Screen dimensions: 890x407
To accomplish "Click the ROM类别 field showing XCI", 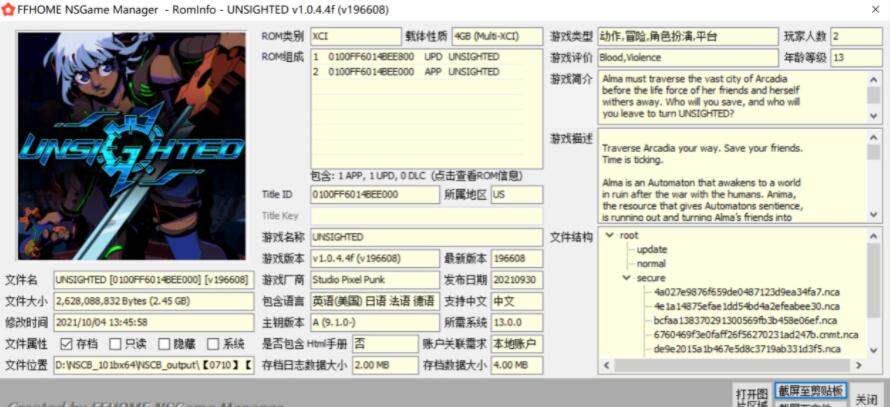I will click(356, 36).
